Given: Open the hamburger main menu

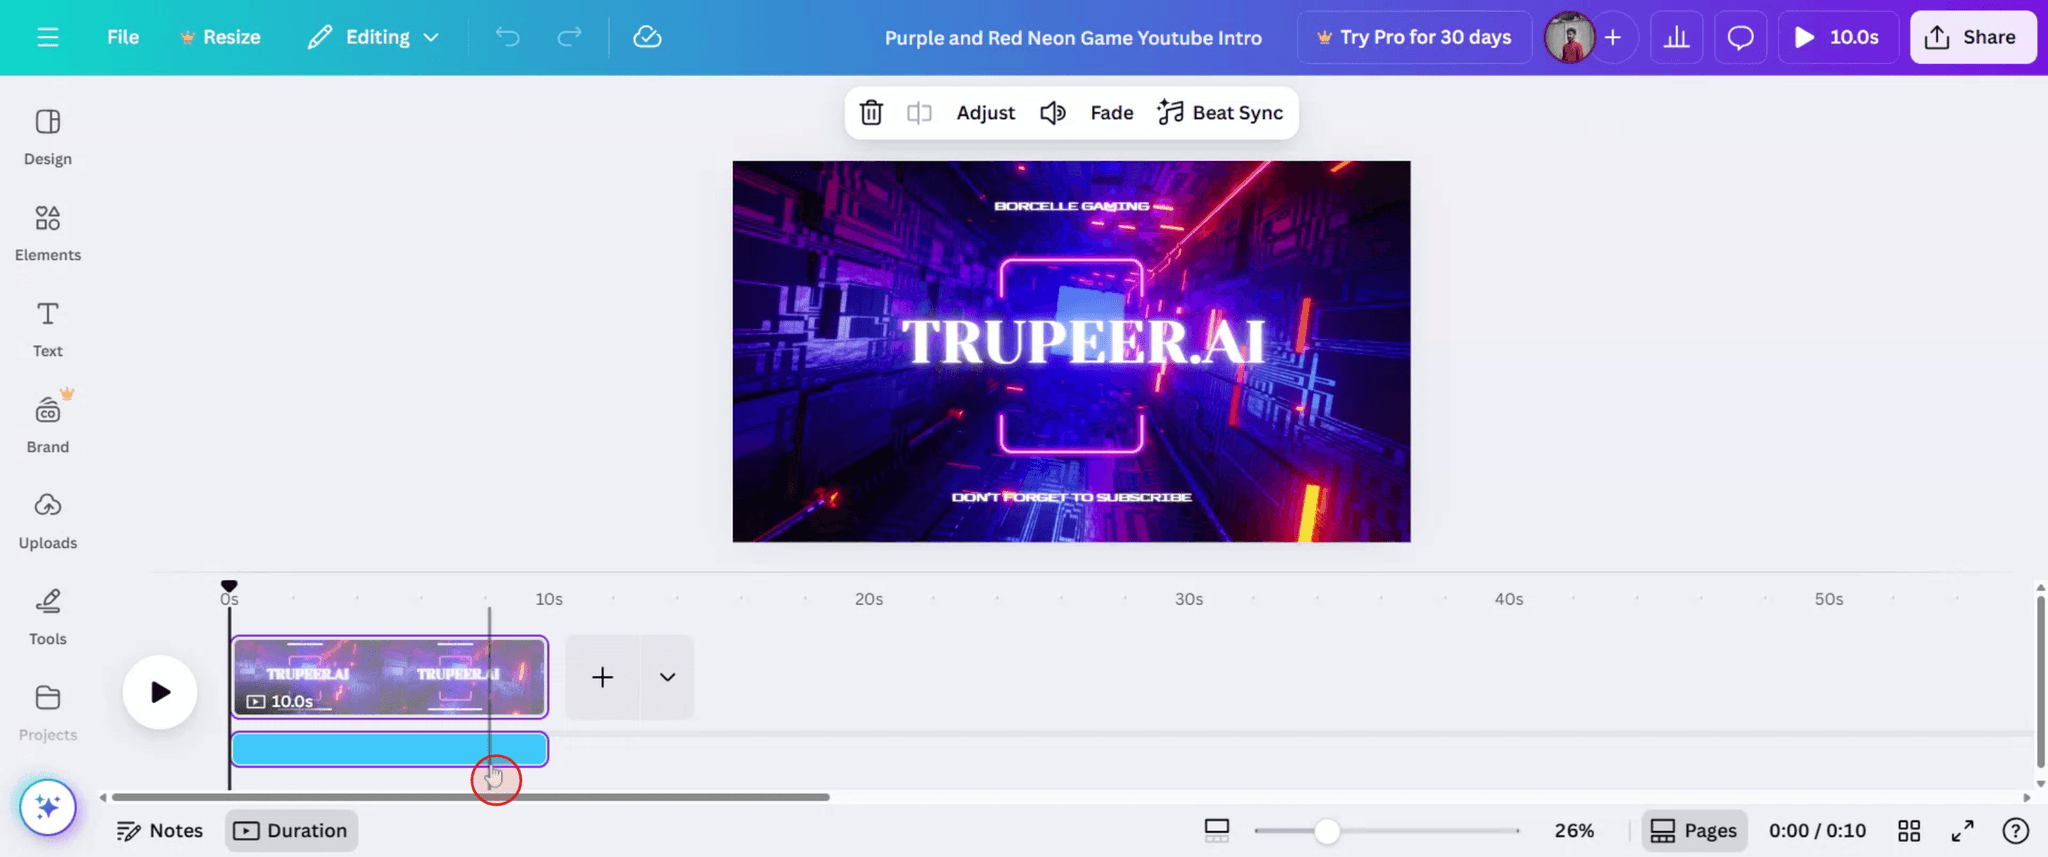Looking at the screenshot, I should tap(47, 37).
